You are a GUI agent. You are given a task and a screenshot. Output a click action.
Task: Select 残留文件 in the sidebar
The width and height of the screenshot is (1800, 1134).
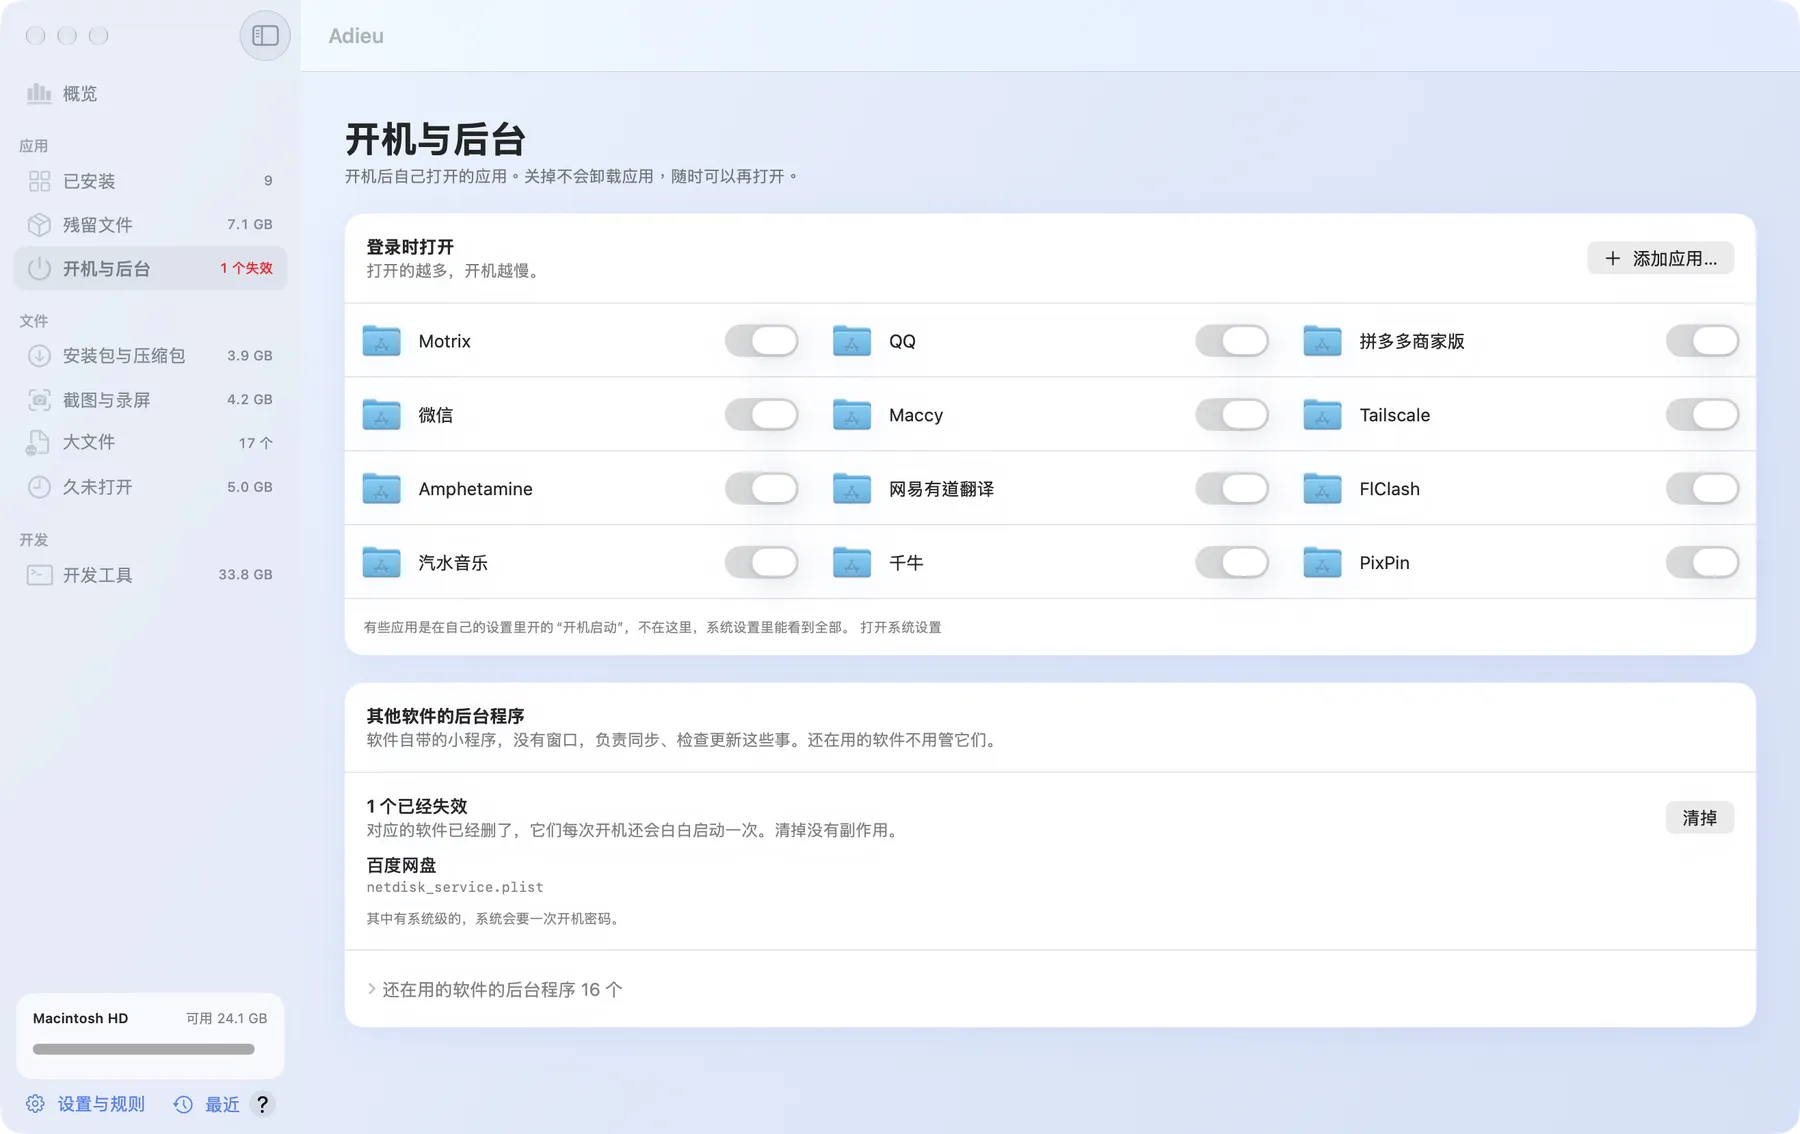click(150, 225)
